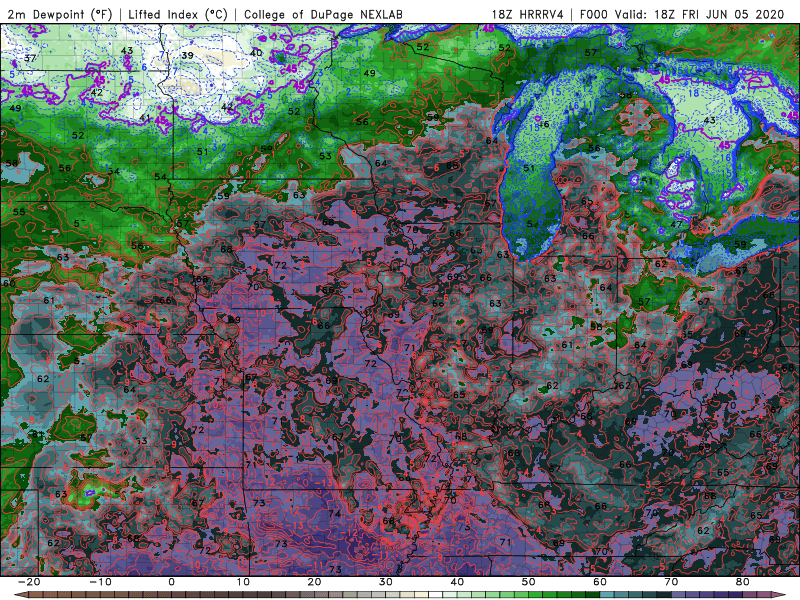Image resolution: width=800 pixels, height=600 pixels.
Task: Click the '2m Dewpoint (°F)' title text
Action: pyautogui.click(x=59, y=14)
